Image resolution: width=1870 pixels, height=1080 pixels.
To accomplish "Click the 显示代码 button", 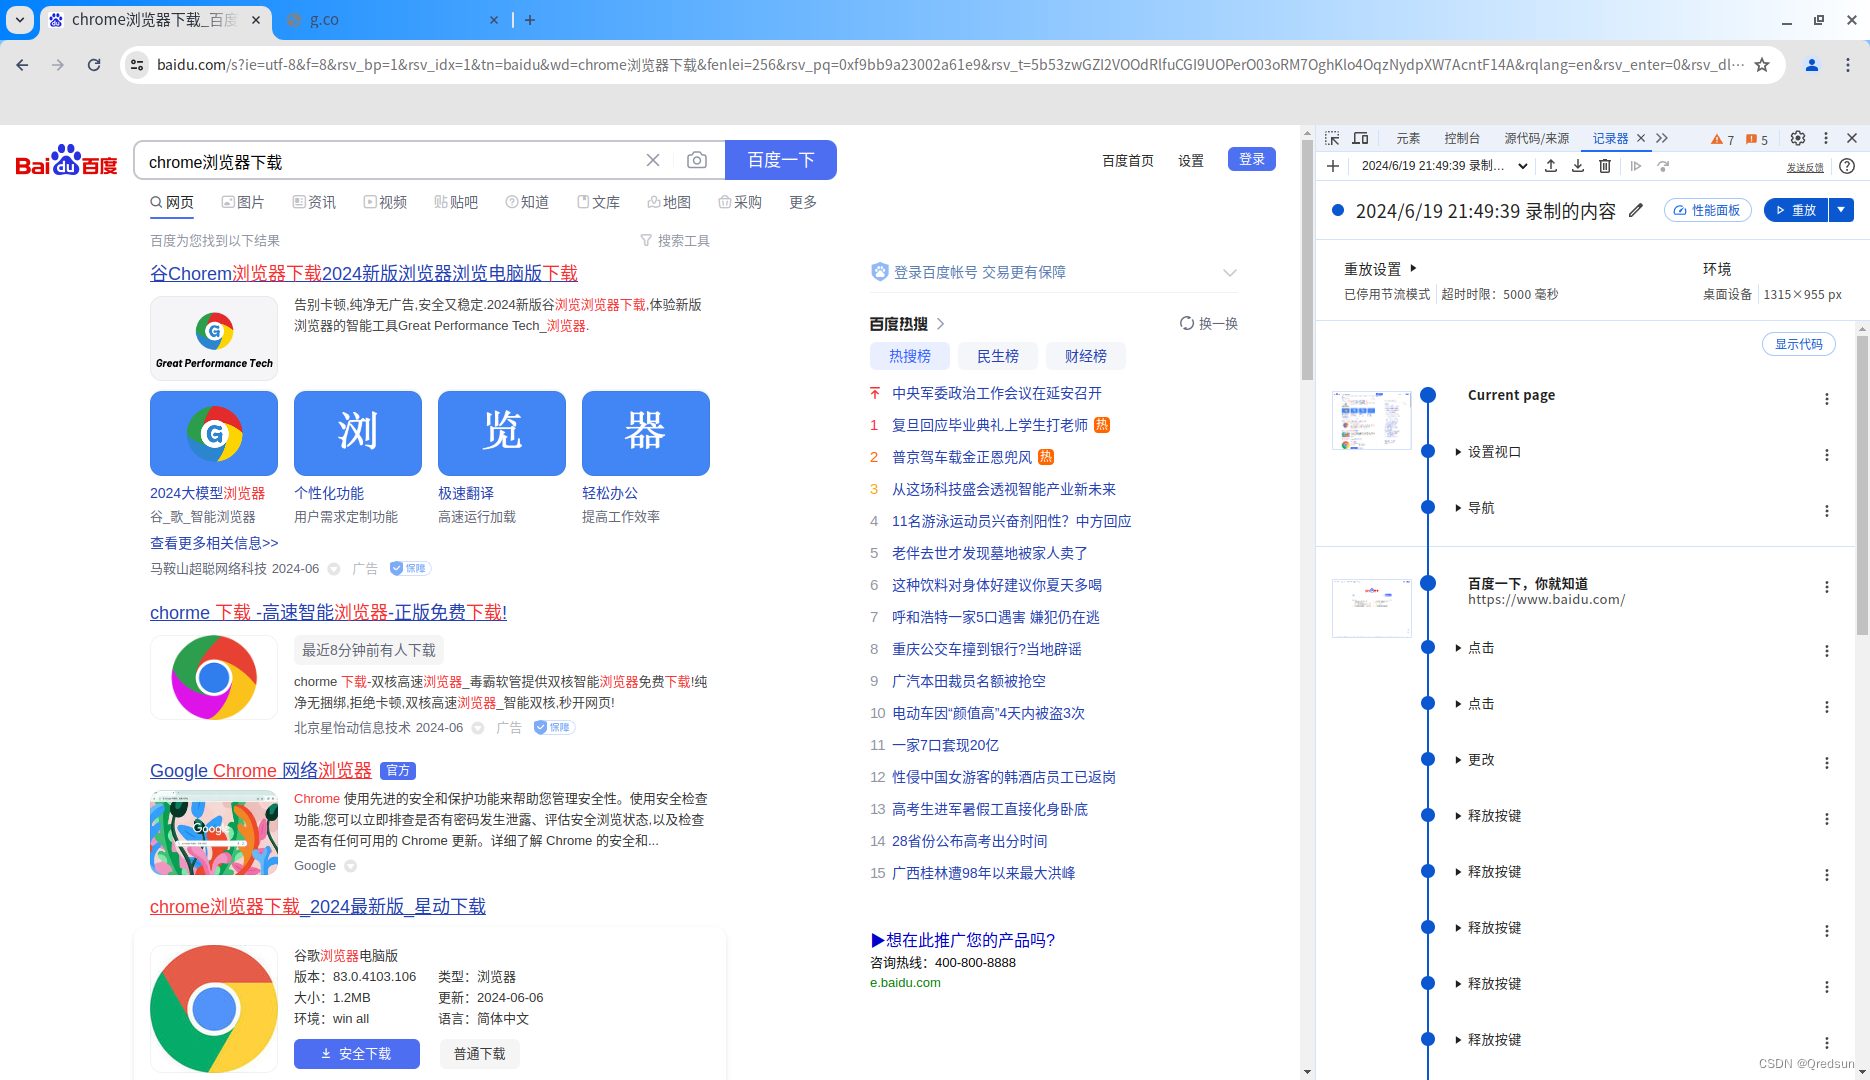I will coord(1799,344).
